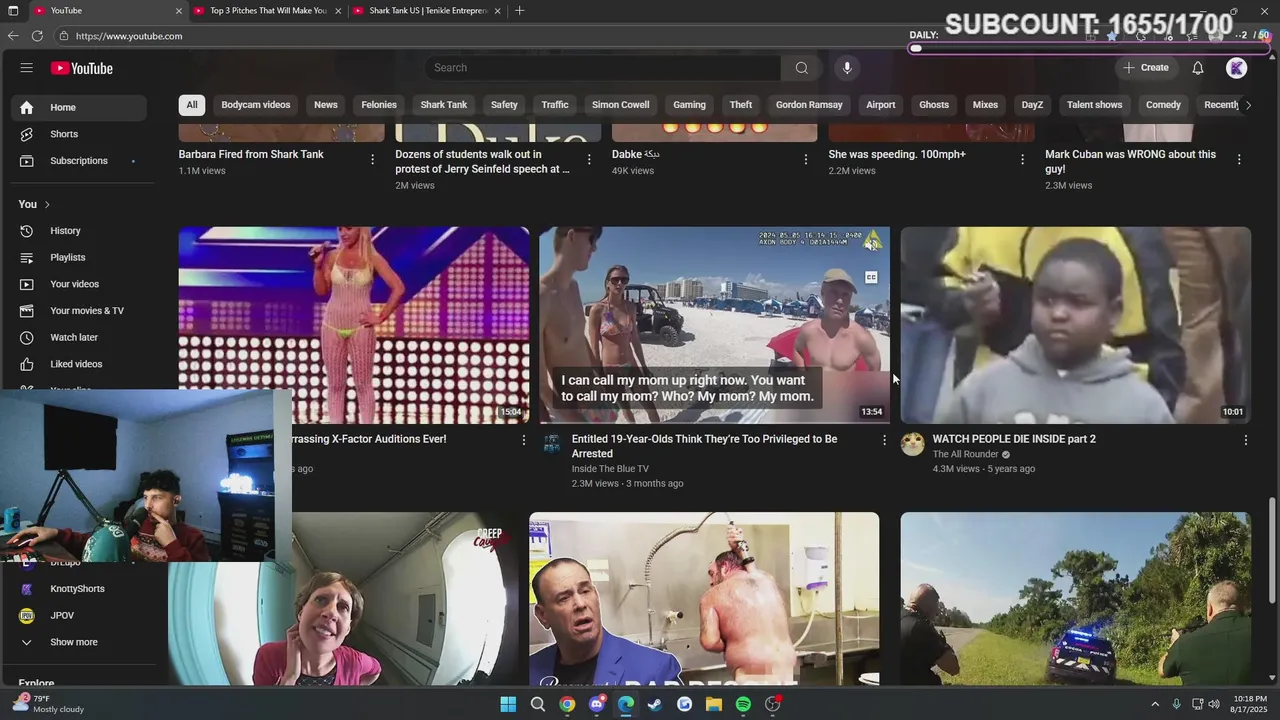This screenshot has width=1280, height=720.
Task: Open the Inside The Blue TV channel link
Action: [610, 469]
